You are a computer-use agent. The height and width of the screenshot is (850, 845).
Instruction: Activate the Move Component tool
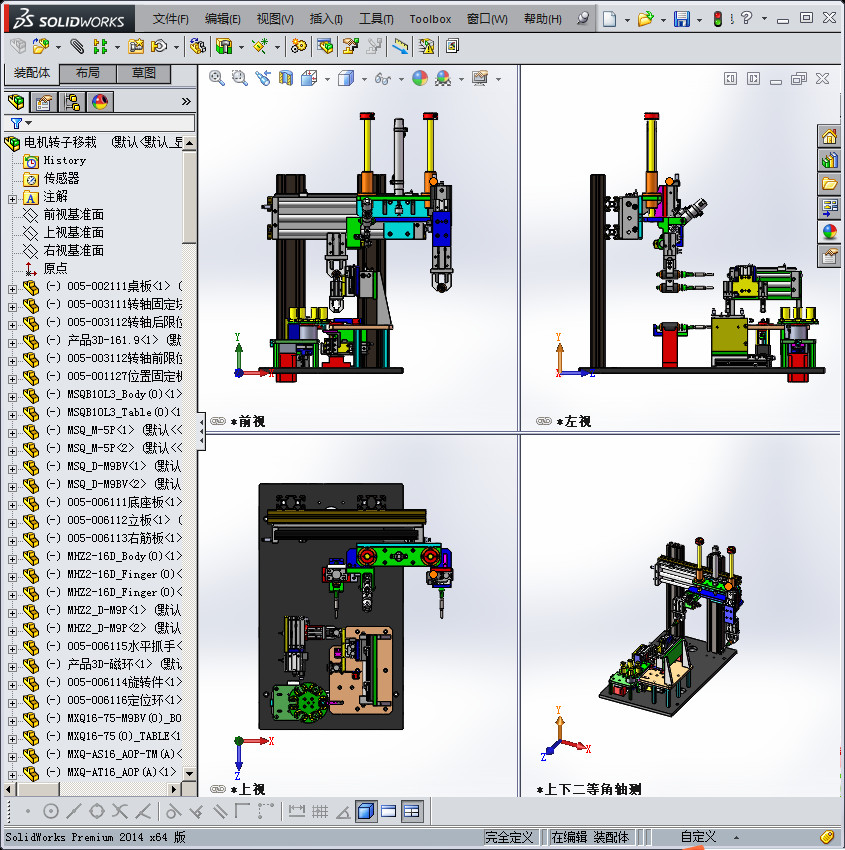pos(159,47)
